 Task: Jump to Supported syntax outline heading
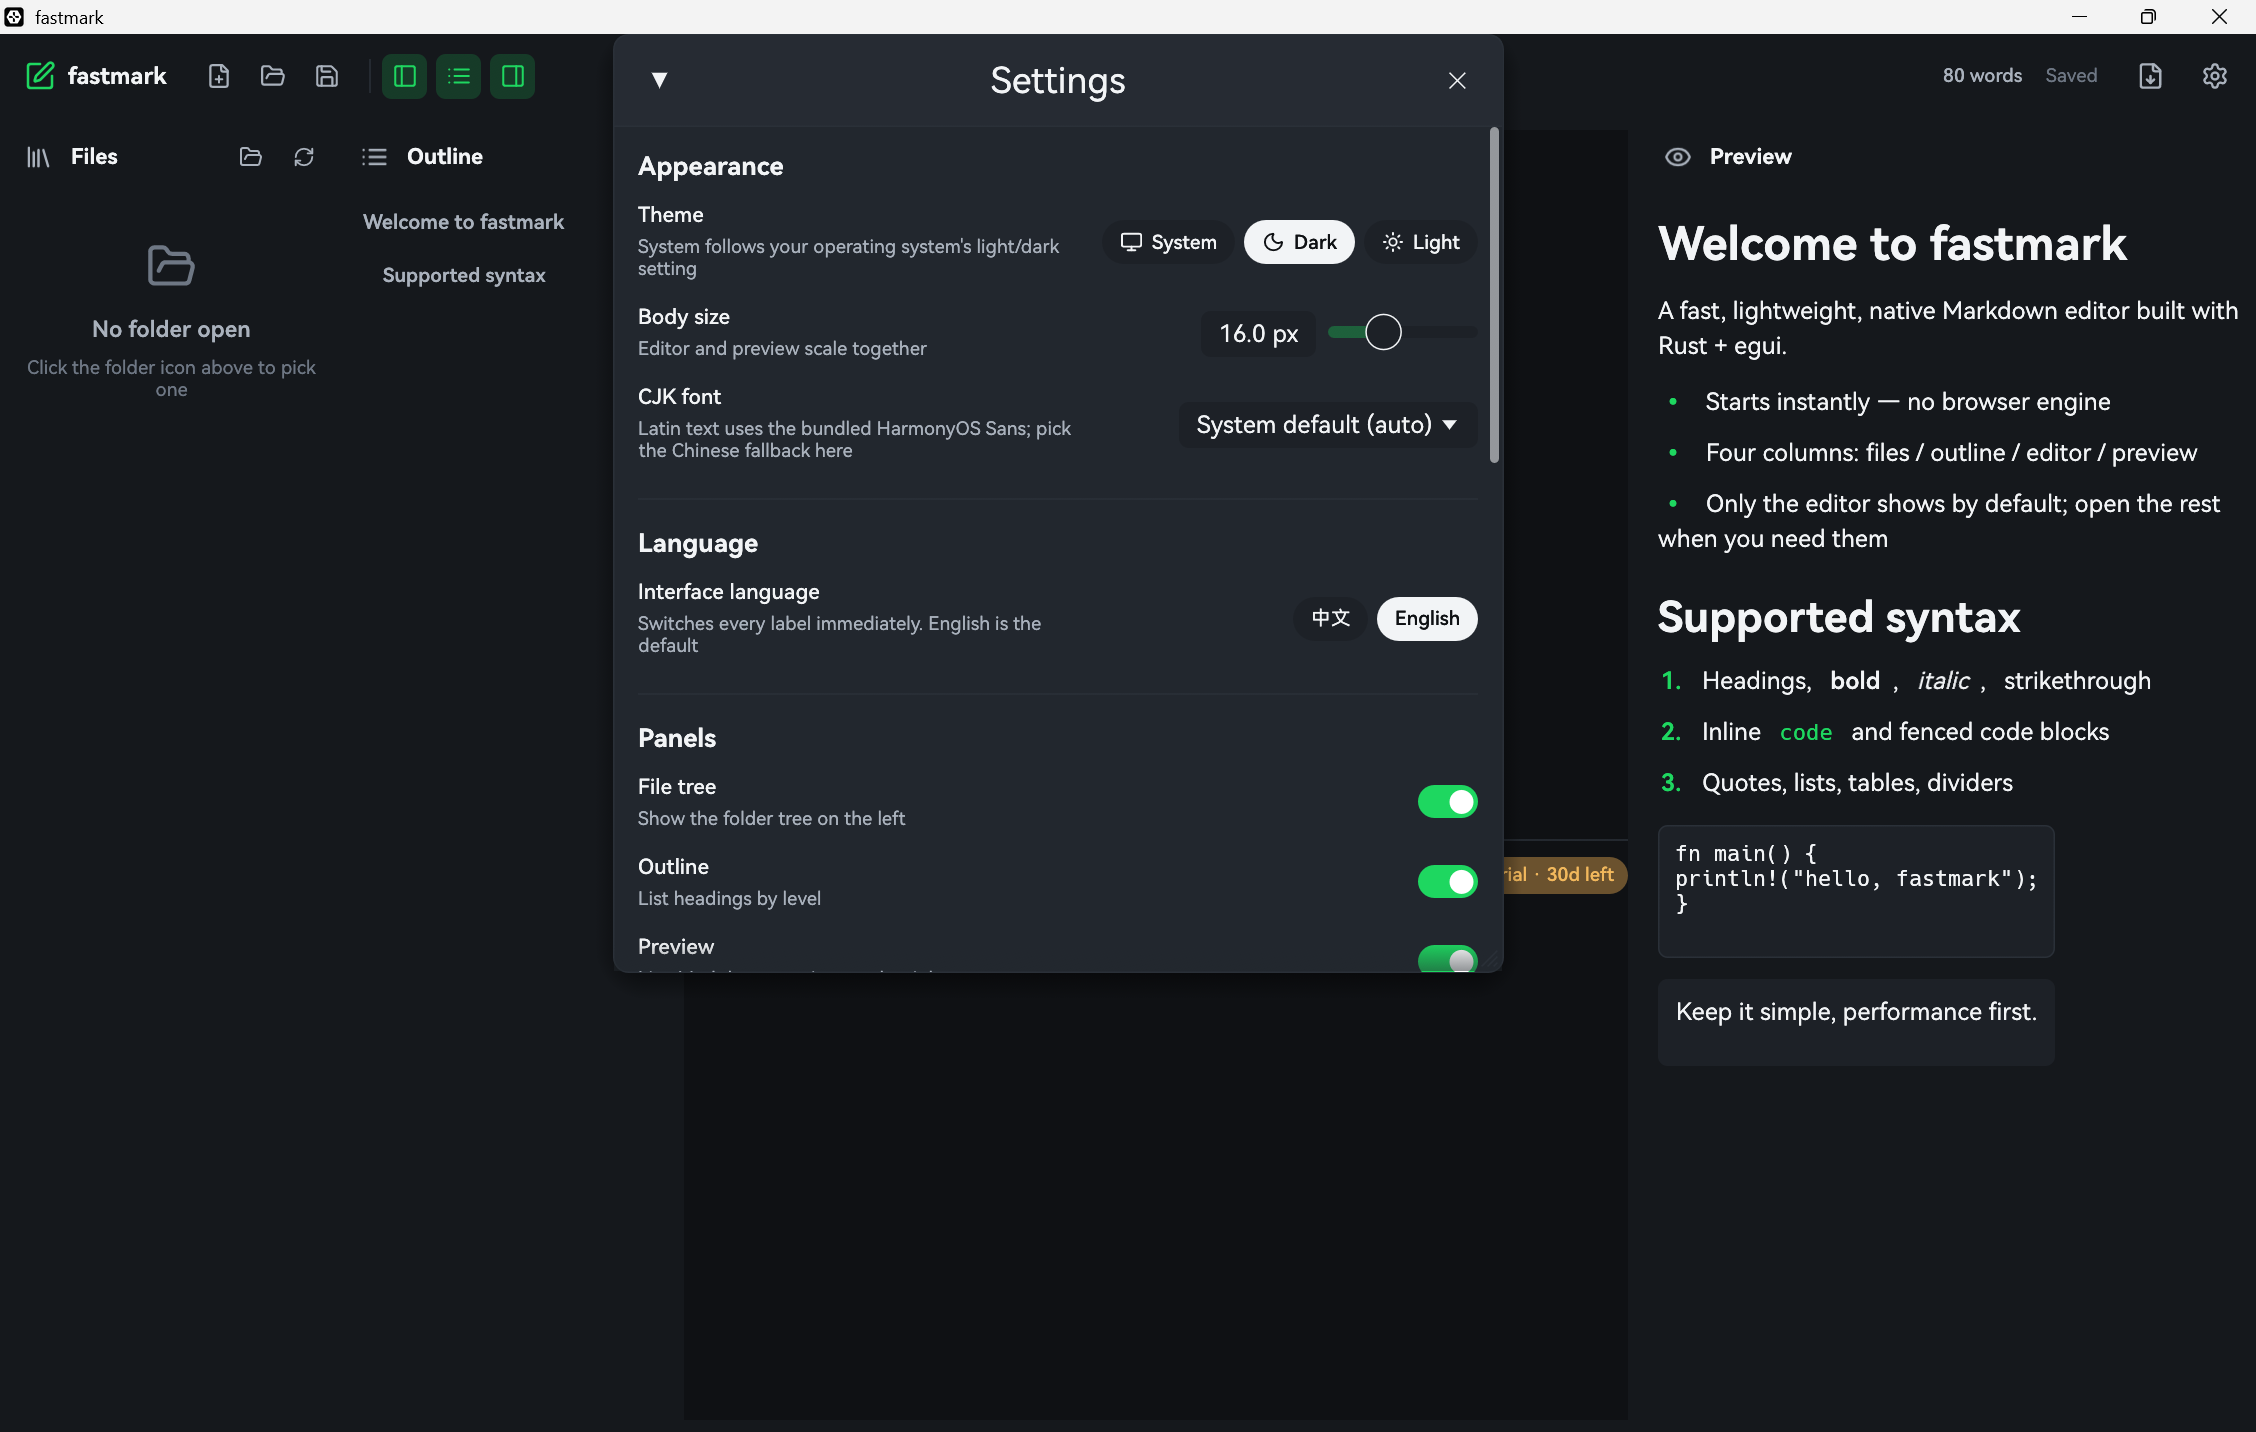coord(464,275)
